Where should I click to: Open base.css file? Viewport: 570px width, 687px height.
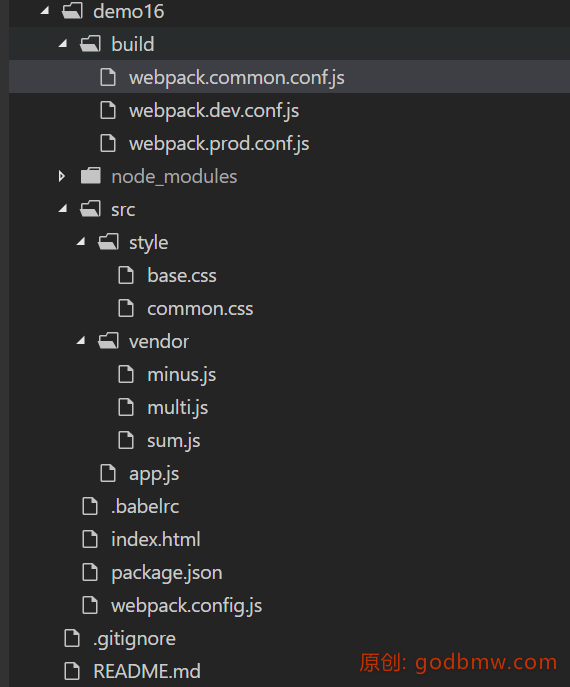182,276
